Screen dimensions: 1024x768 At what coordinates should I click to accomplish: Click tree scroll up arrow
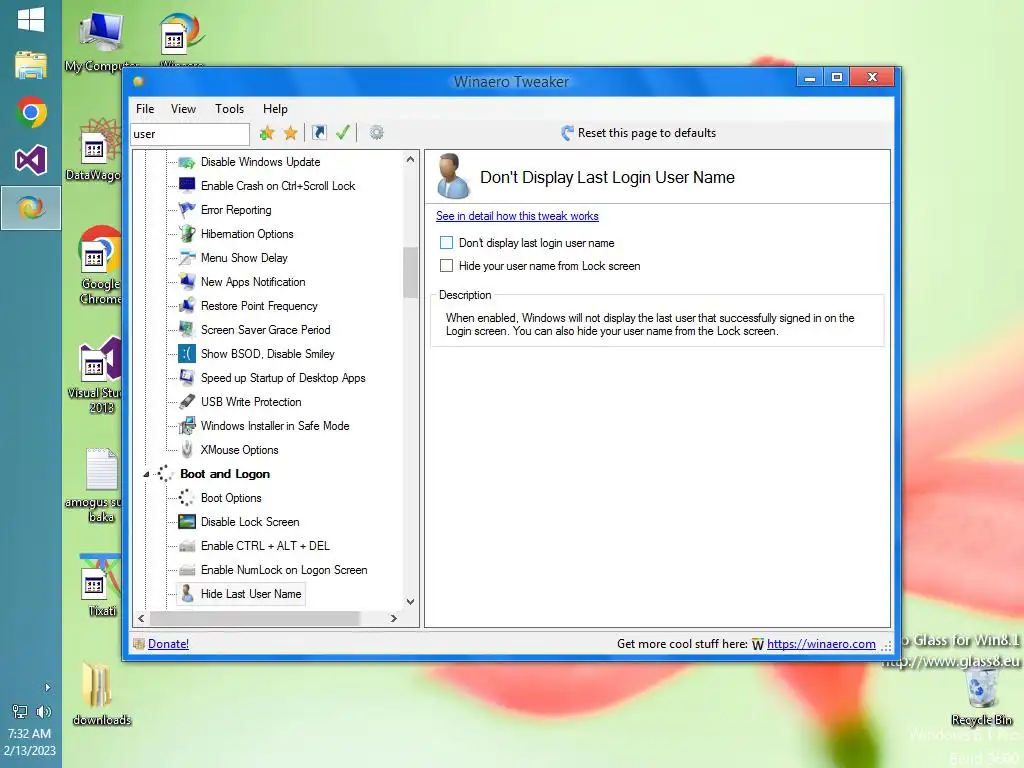click(x=410, y=159)
